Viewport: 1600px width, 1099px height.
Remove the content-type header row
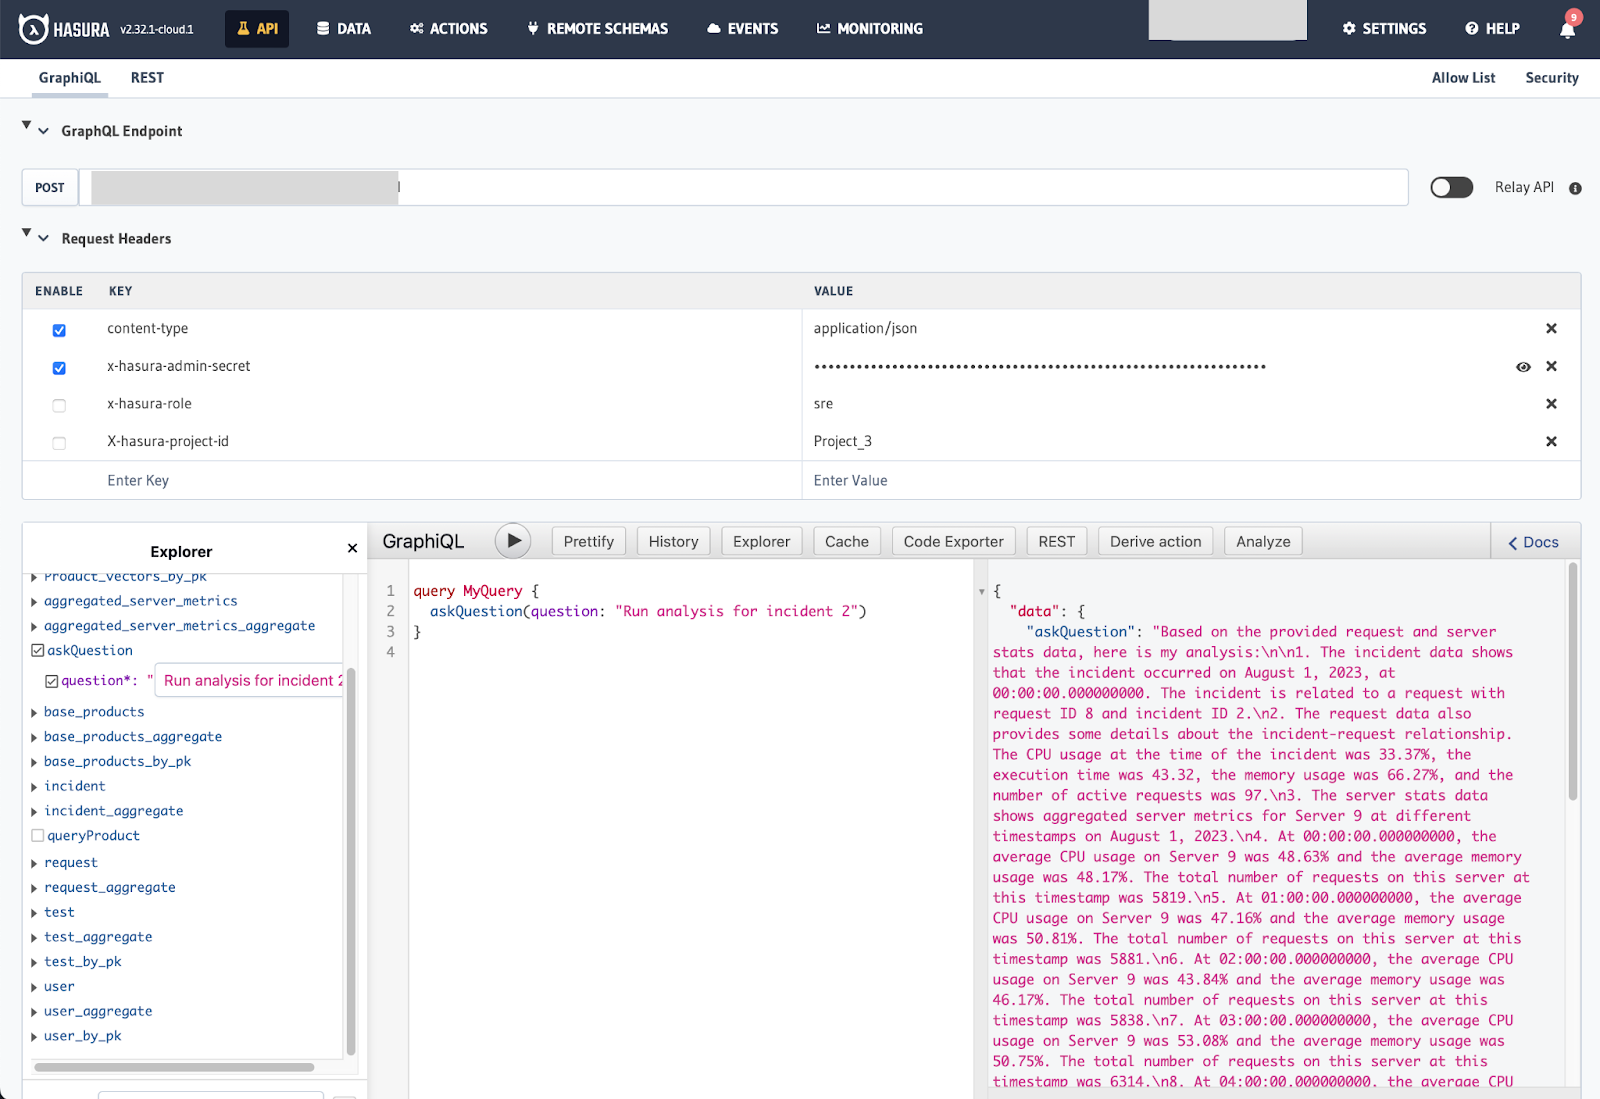click(1551, 328)
